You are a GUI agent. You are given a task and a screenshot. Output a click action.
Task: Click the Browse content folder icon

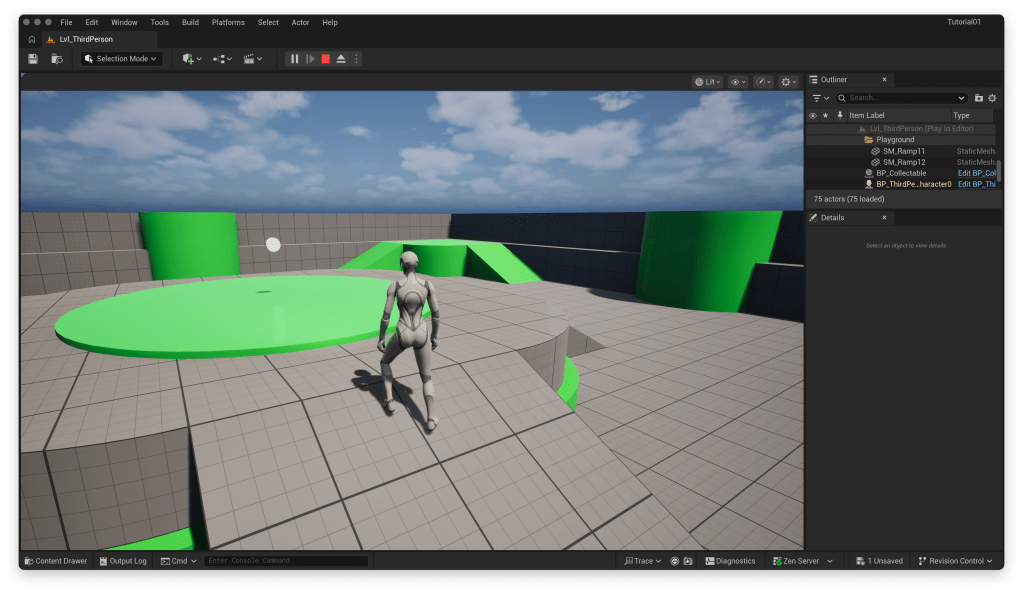point(57,59)
